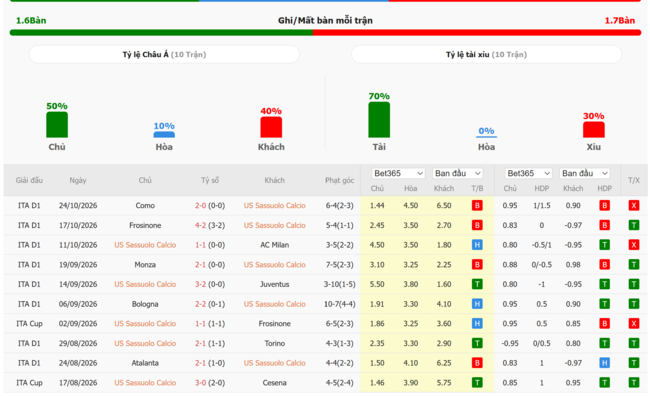Open the first Bet365 bookmaker dropdown

[x=398, y=173]
